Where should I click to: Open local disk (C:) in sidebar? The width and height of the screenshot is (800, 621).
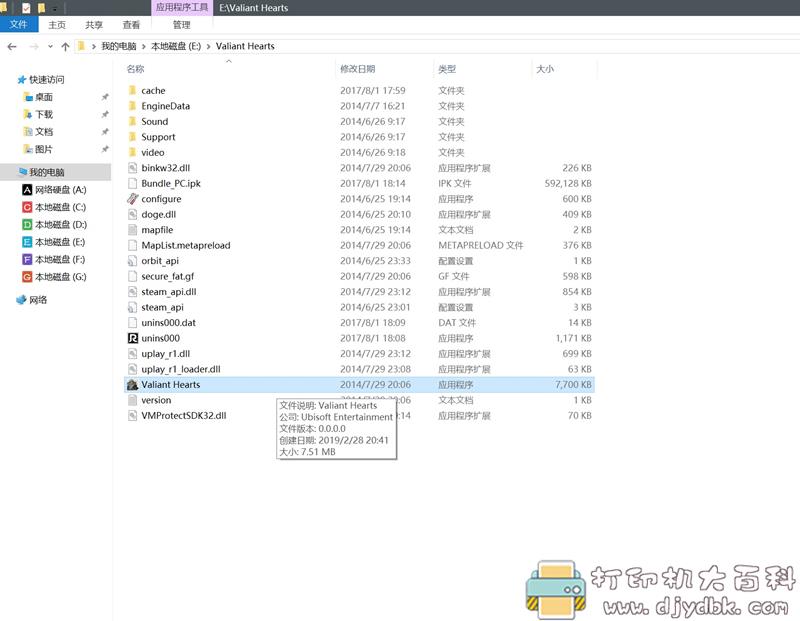[x=54, y=207]
